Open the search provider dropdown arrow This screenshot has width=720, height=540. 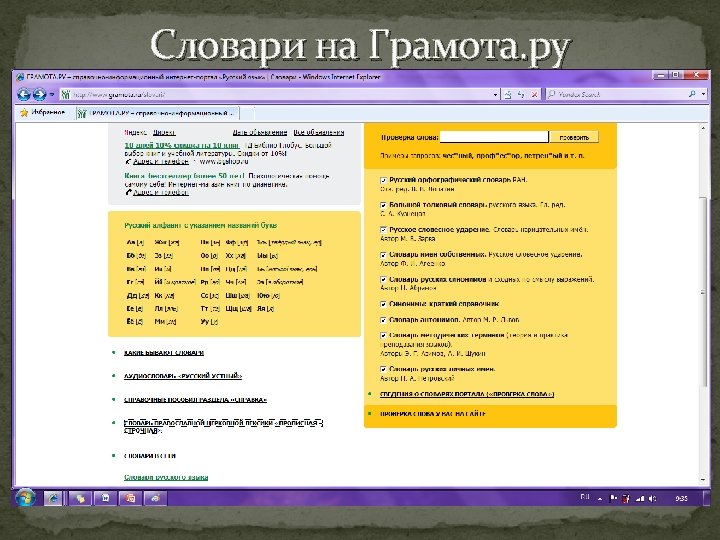point(703,95)
